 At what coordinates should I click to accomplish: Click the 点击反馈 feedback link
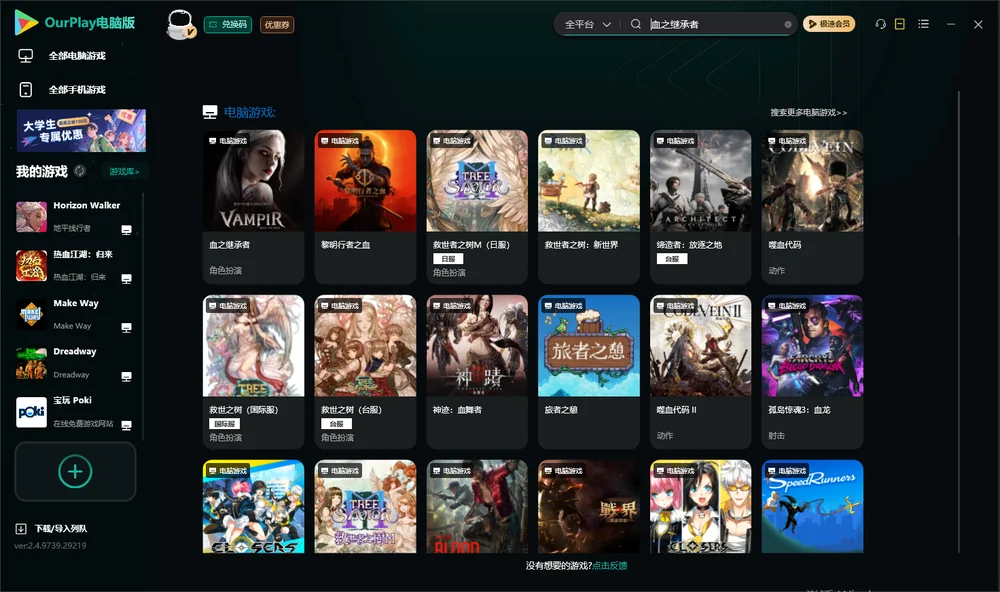point(610,565)
